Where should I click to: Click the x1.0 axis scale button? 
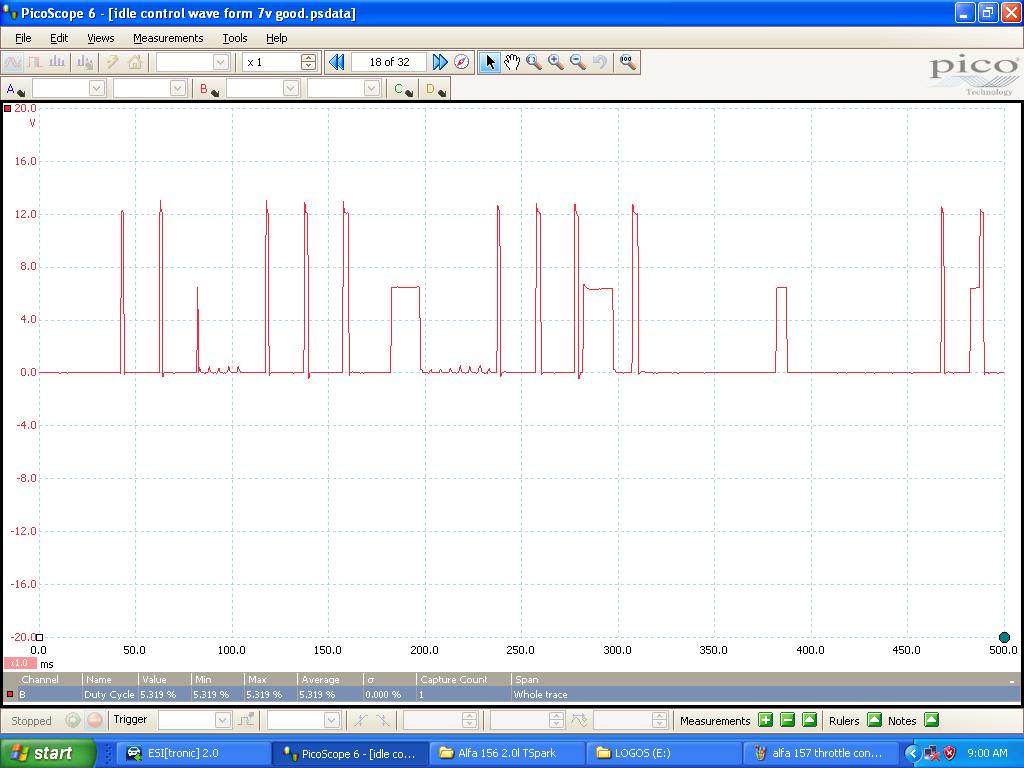20,663
